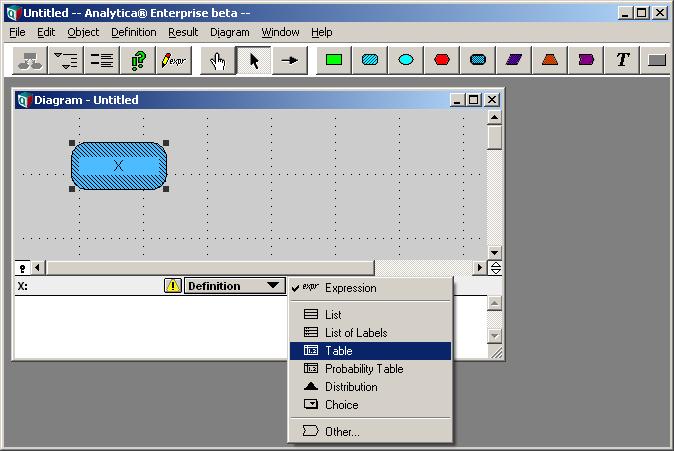Open the object window toolbar button

pos(102,61)
